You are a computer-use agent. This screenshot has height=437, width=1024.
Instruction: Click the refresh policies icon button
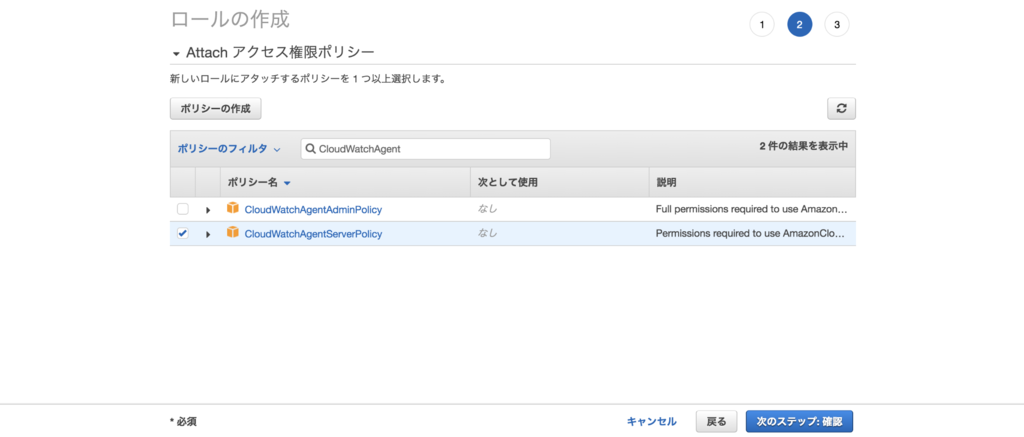tap(841, 108)
